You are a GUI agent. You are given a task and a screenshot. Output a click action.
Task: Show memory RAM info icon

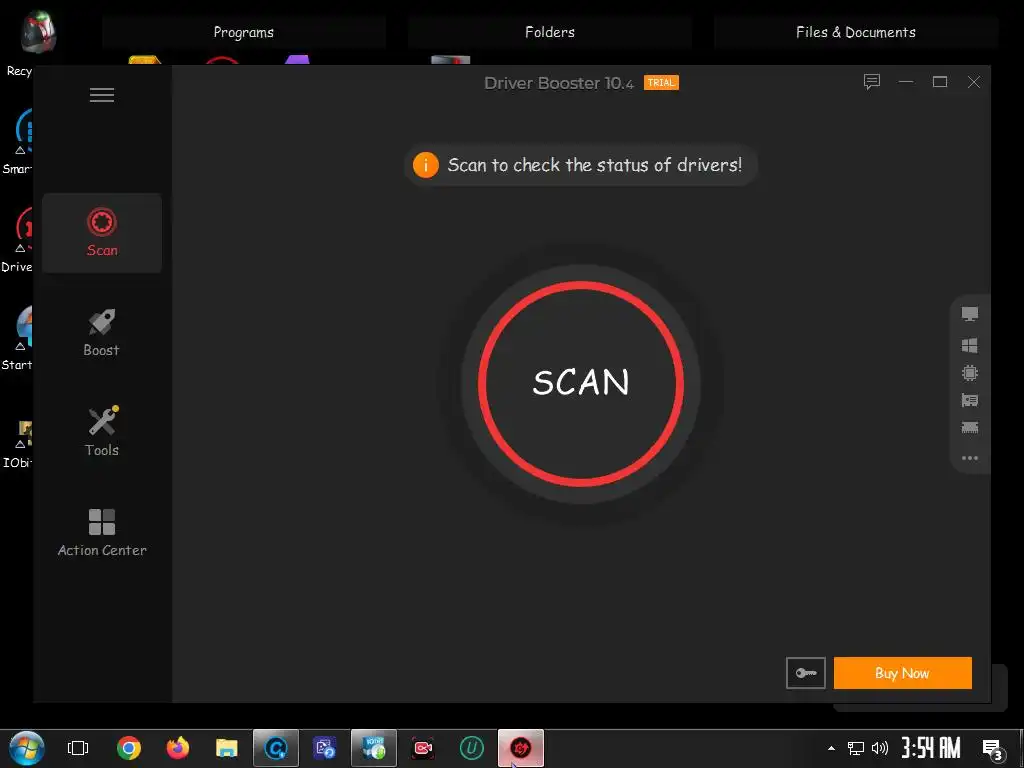tap(970, 428)
